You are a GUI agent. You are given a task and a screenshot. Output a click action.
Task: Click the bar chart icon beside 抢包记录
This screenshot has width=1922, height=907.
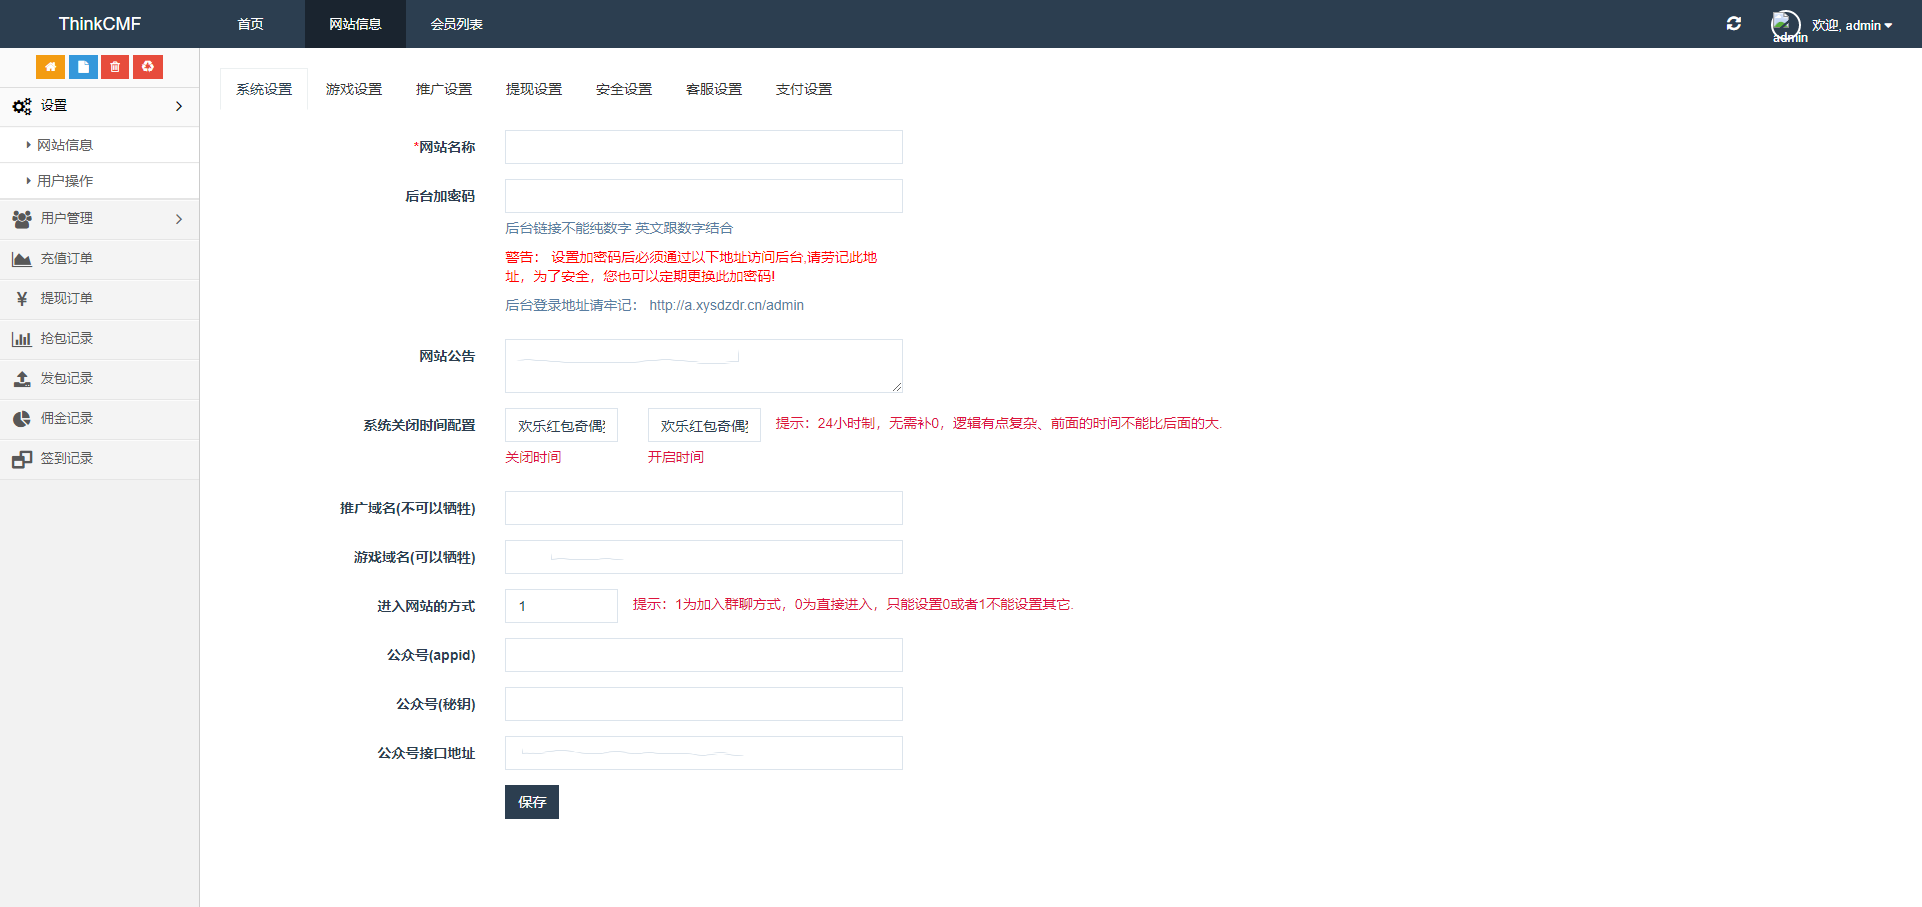22,339
